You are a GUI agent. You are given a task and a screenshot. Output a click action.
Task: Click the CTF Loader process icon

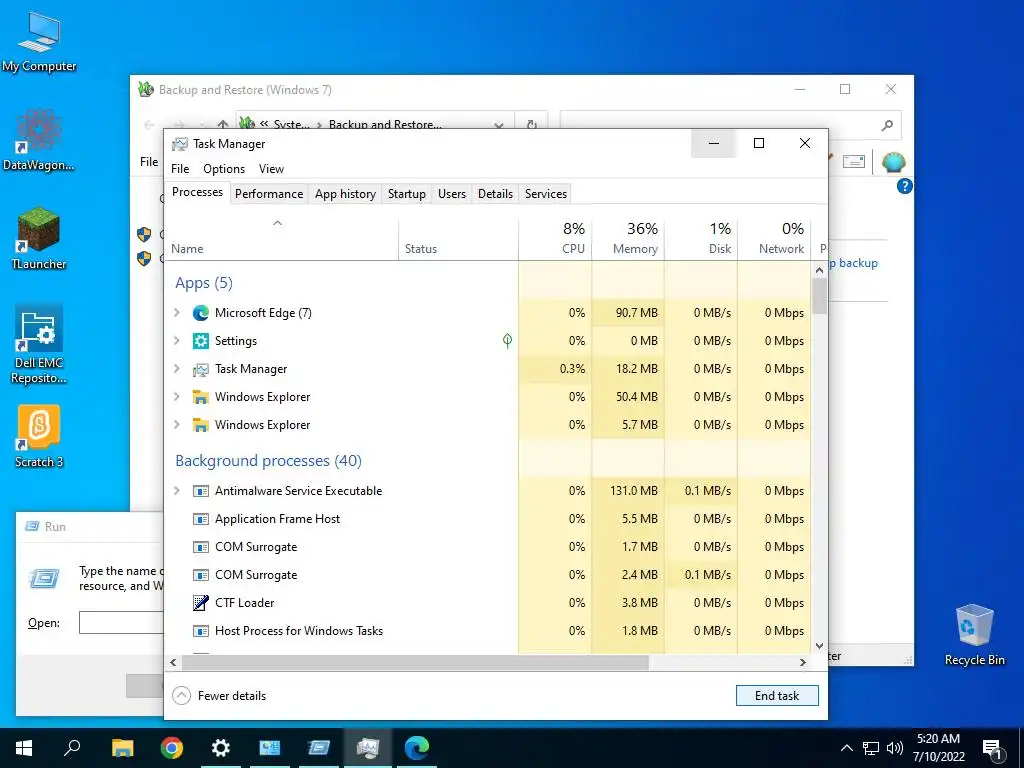[200, 603]
